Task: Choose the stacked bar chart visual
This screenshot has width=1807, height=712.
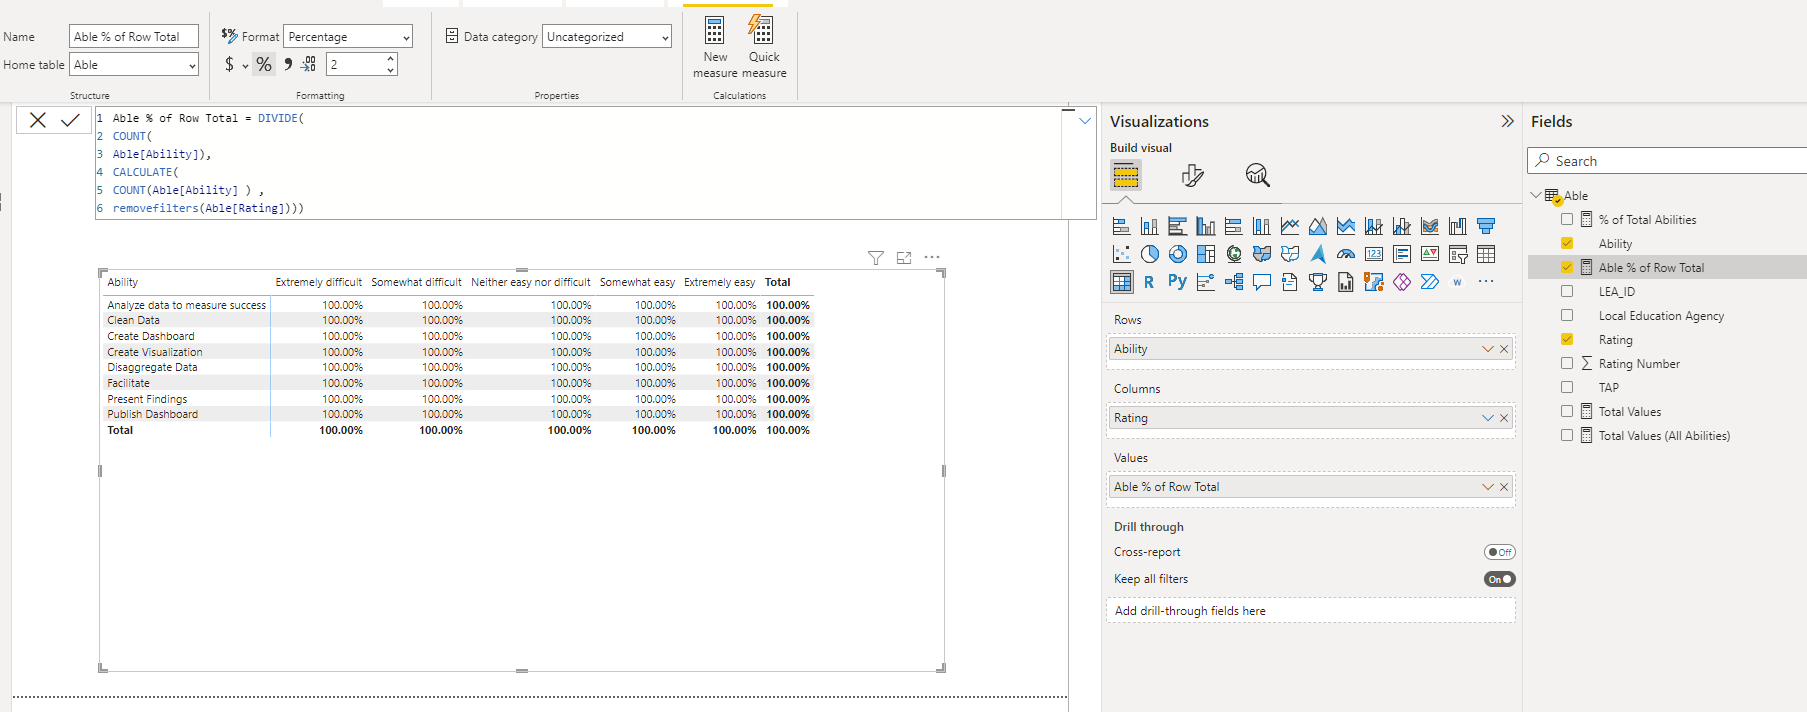Action: 1121,226
